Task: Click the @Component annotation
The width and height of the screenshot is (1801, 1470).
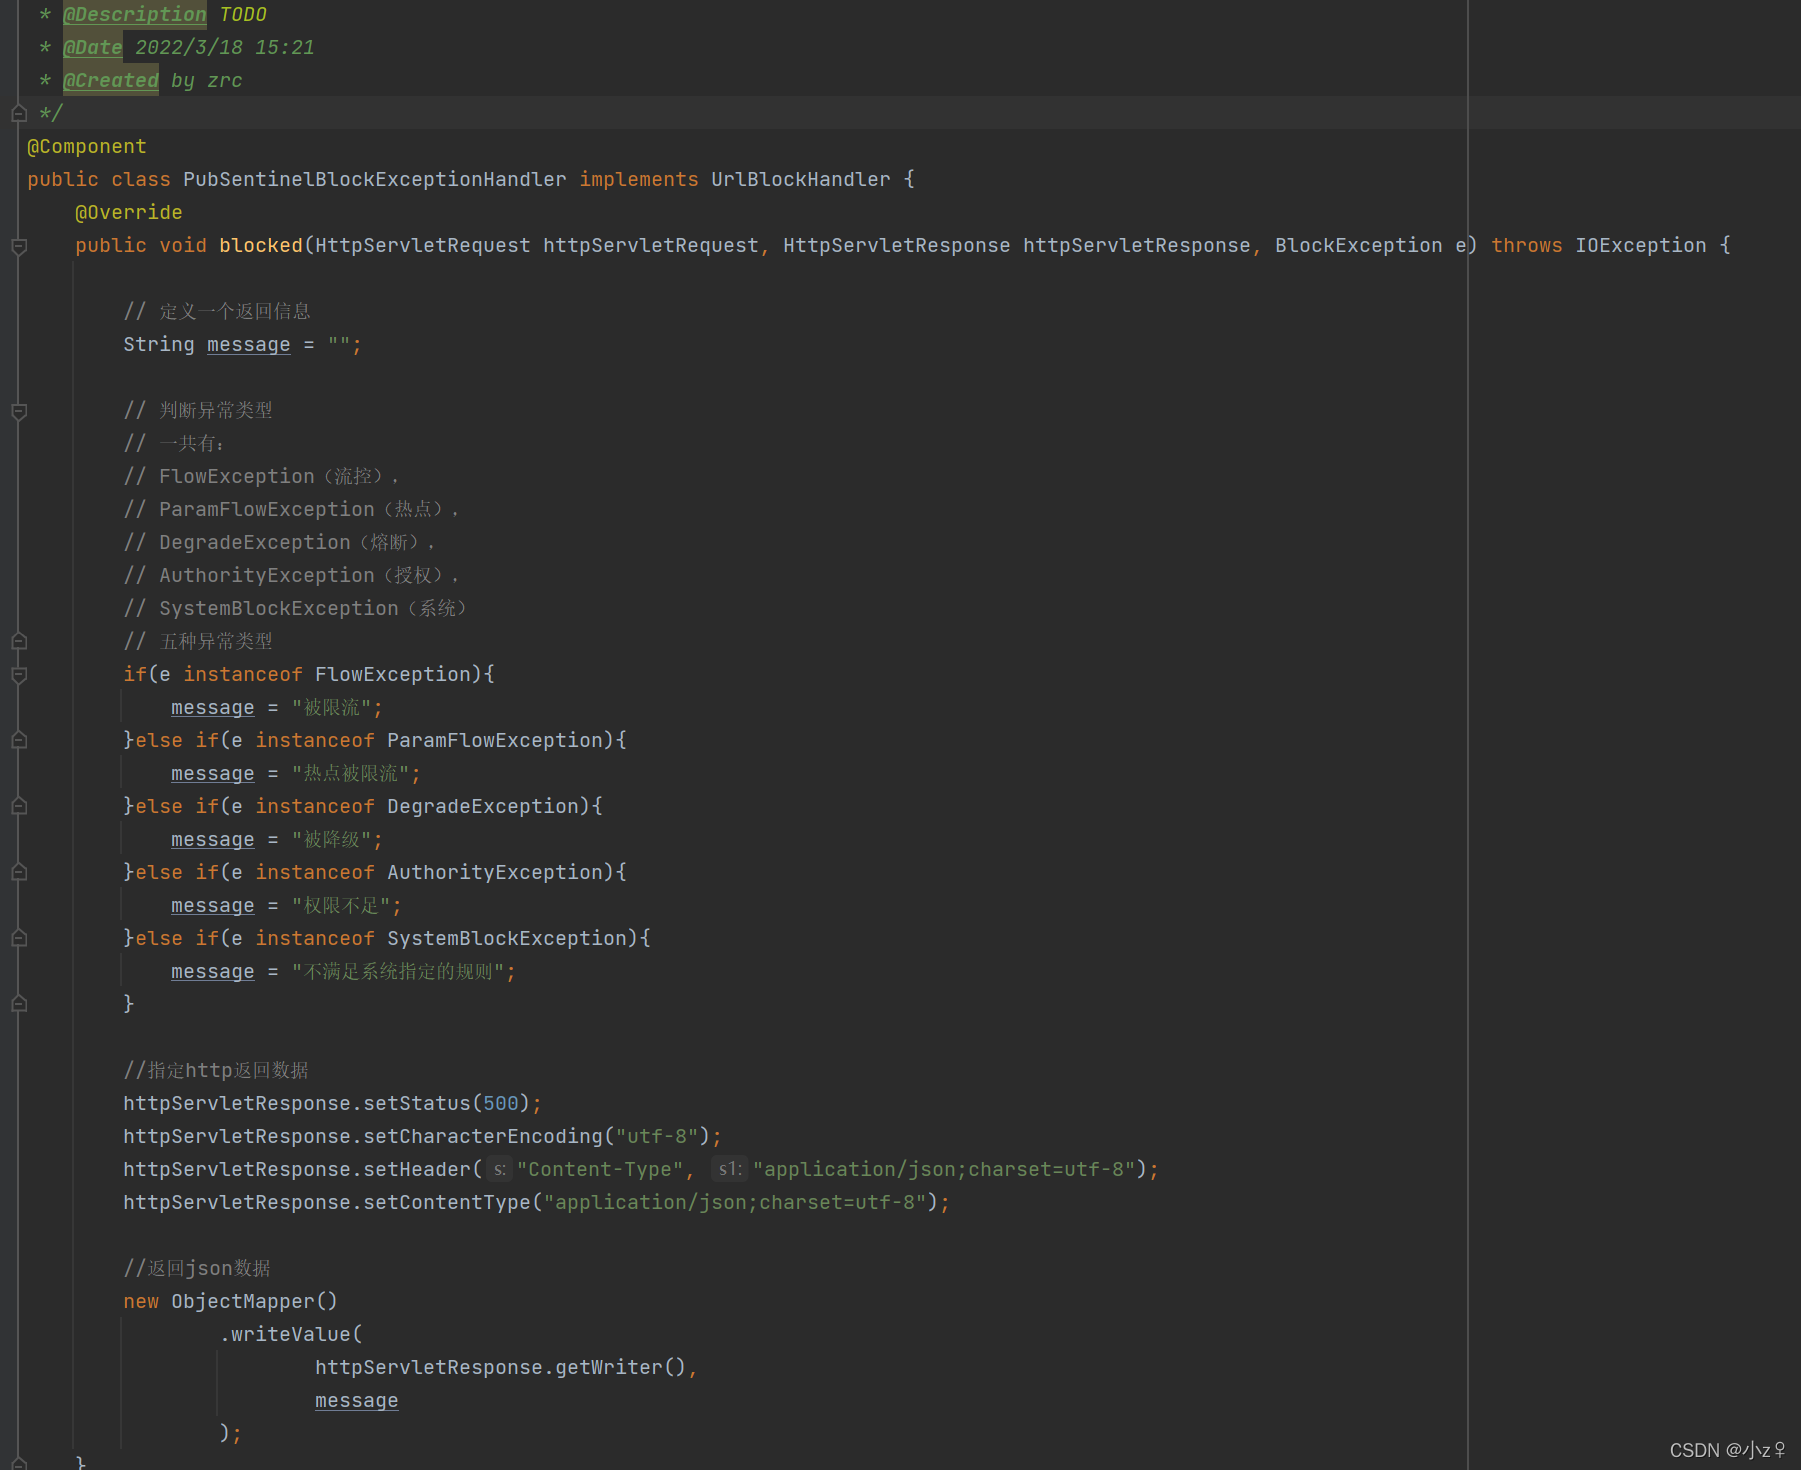Action: pos(87,147)
